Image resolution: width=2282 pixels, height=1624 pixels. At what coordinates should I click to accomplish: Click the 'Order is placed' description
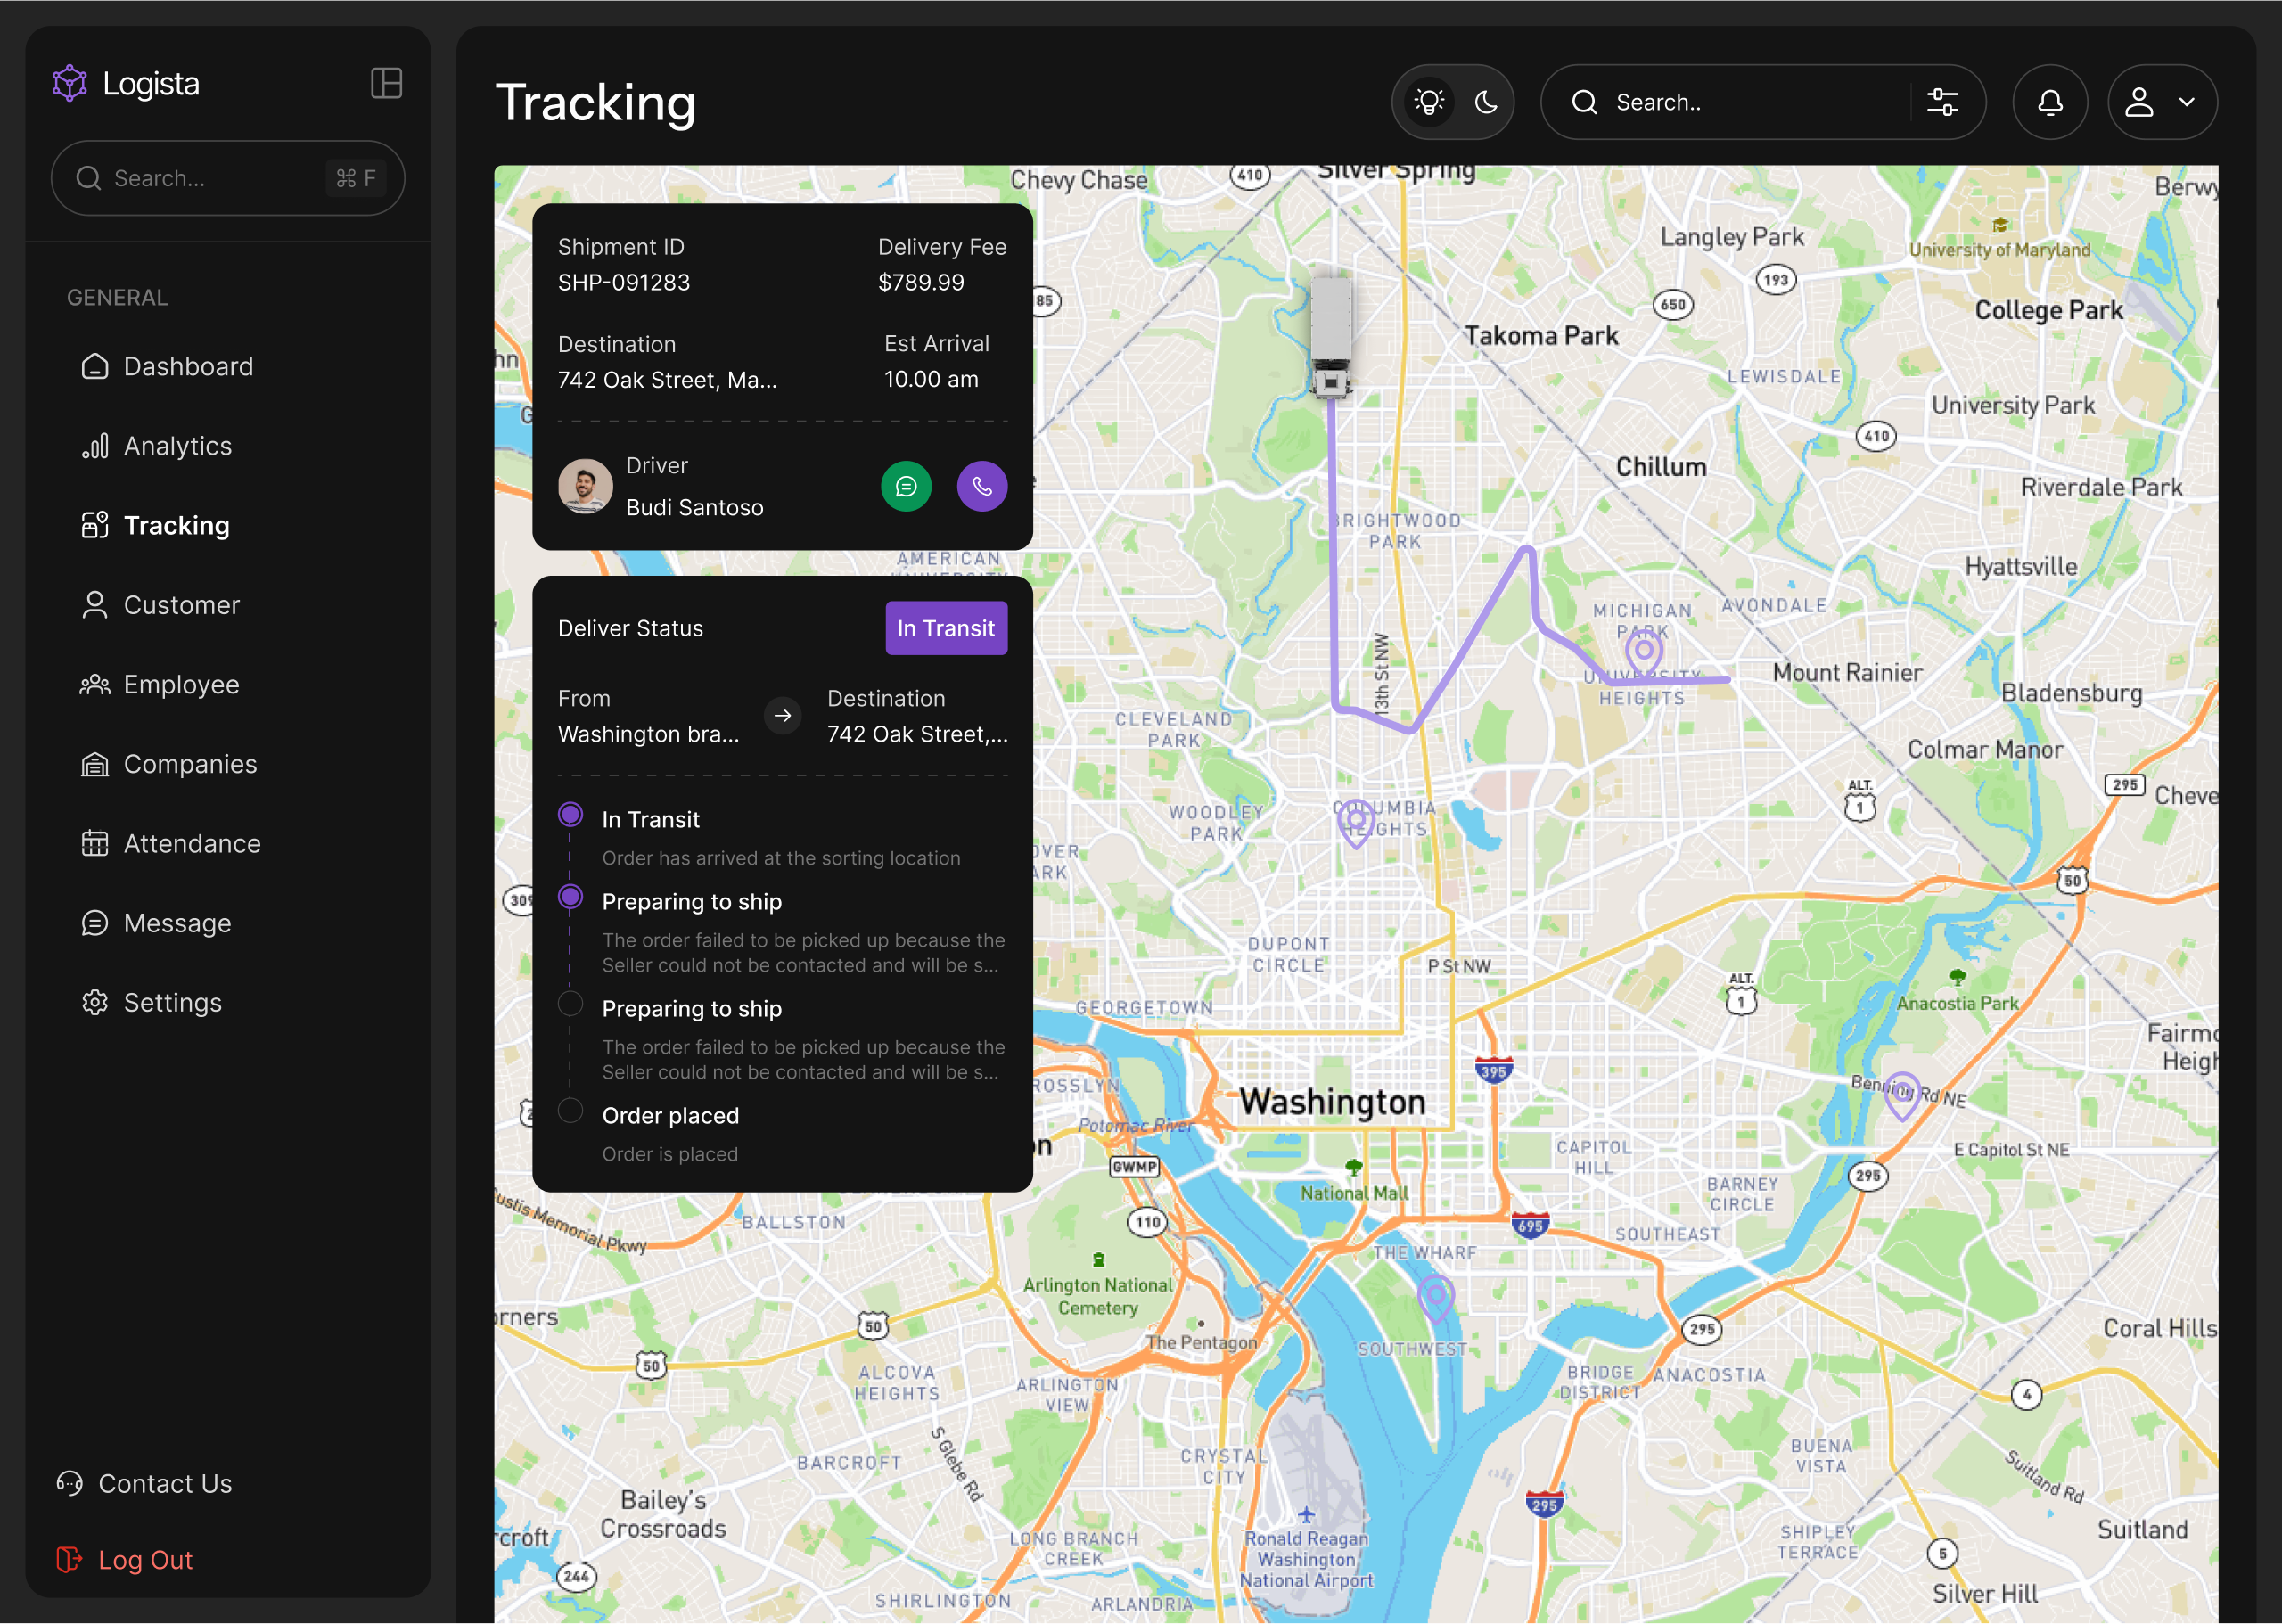click(670, 1155)
